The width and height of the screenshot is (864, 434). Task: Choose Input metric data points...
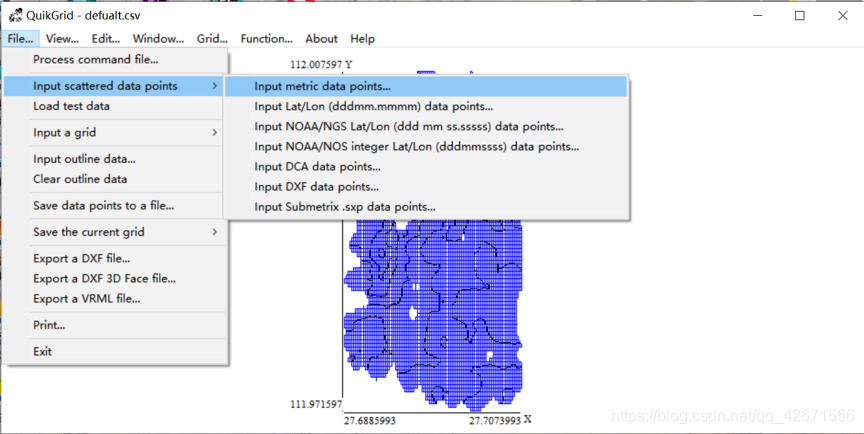(426, 86)
